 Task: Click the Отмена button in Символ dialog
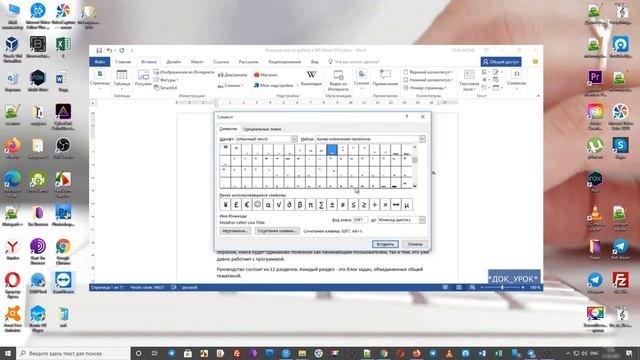(x=415, y=244)
